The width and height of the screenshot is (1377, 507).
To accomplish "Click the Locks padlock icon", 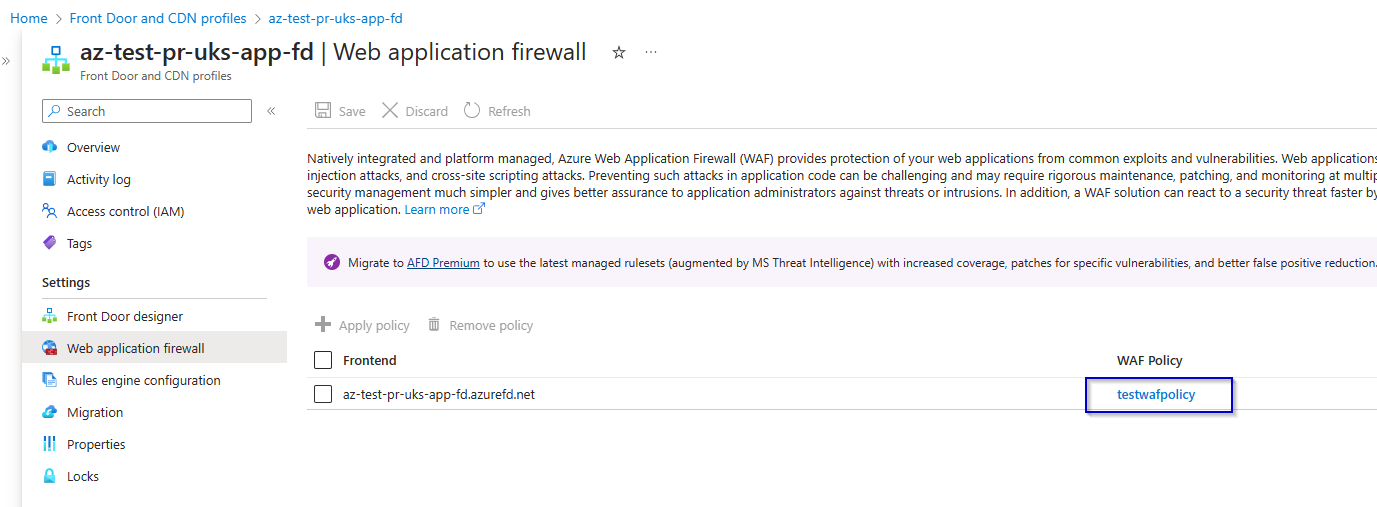I will [50, 476].
